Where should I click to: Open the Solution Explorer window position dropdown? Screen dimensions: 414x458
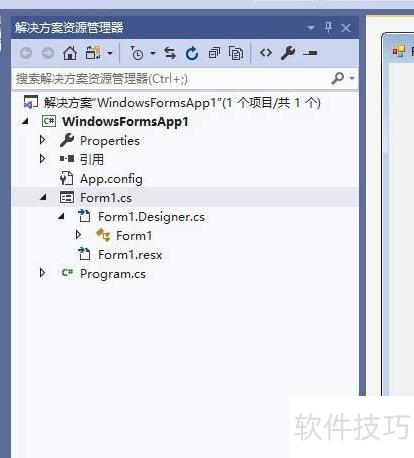(x=311, y=28)
